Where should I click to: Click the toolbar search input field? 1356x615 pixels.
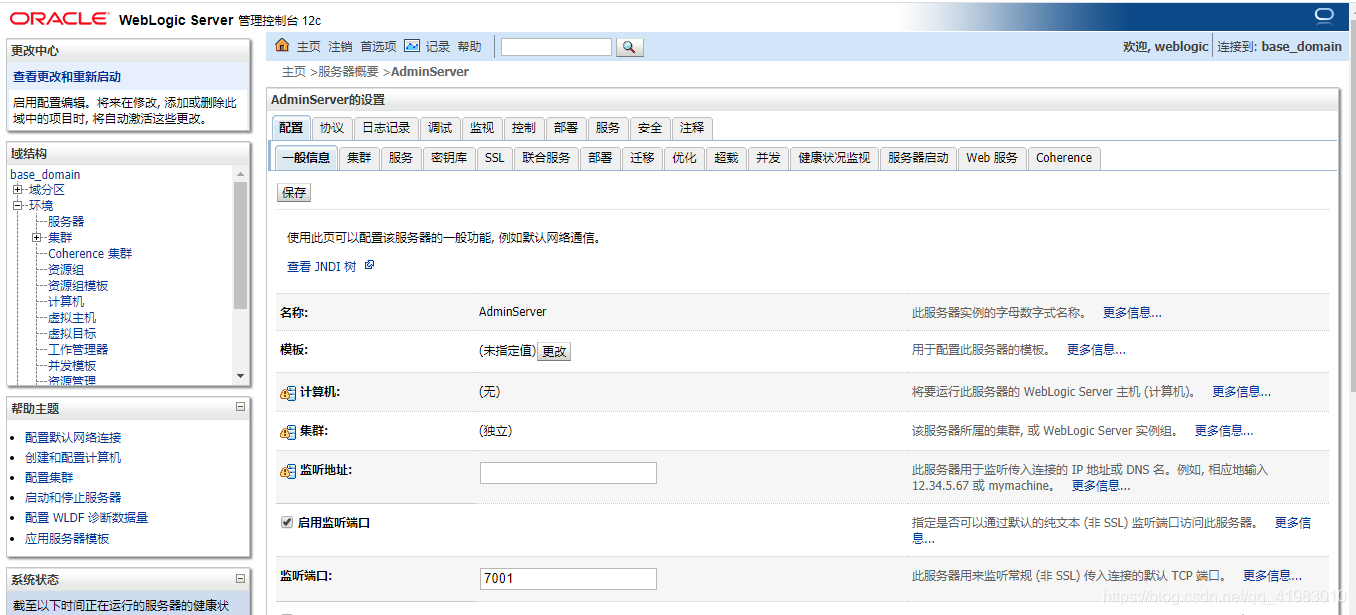tap(556, 47)
